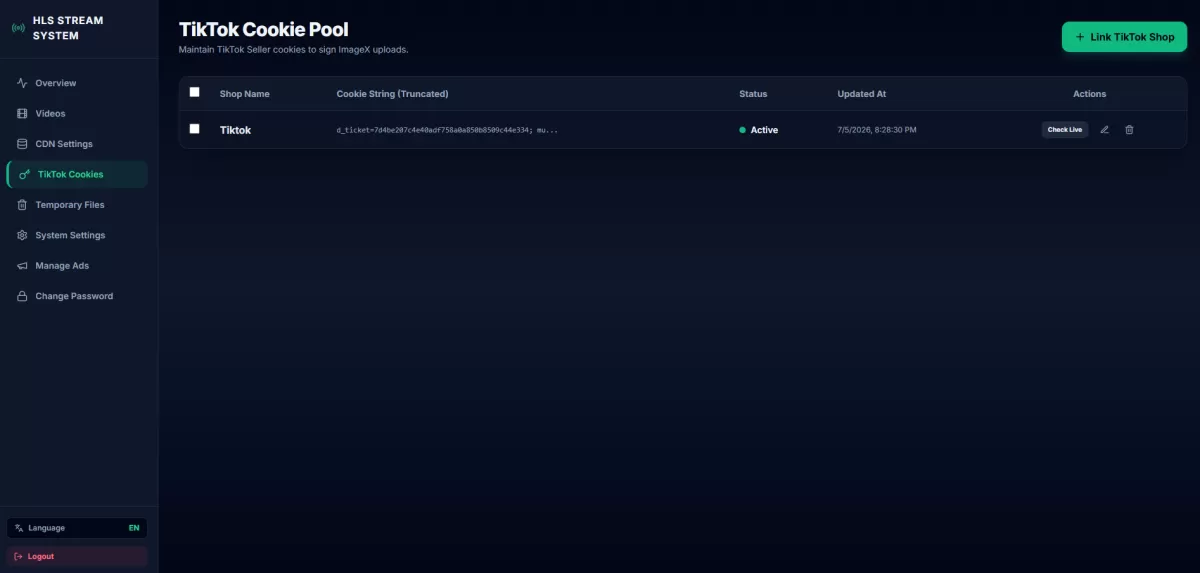Click the Language selector button

pos(77,528)
